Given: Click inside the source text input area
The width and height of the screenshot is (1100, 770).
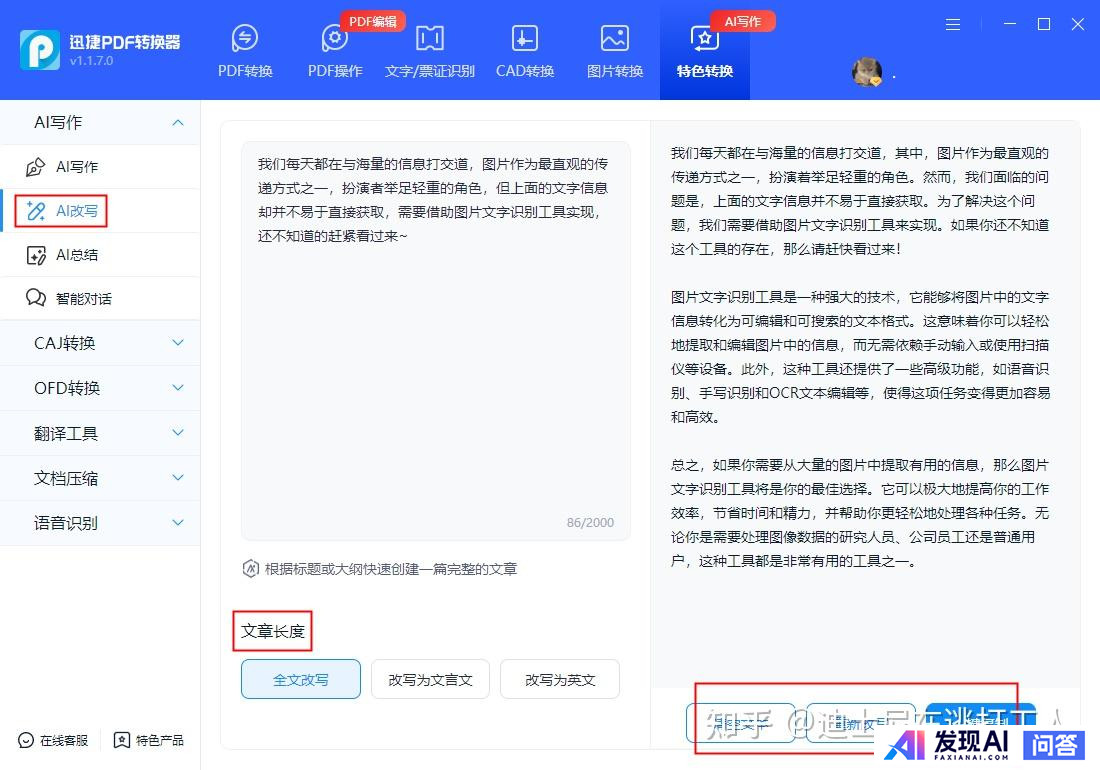Looking at the screenshot, I should (435, 380).
